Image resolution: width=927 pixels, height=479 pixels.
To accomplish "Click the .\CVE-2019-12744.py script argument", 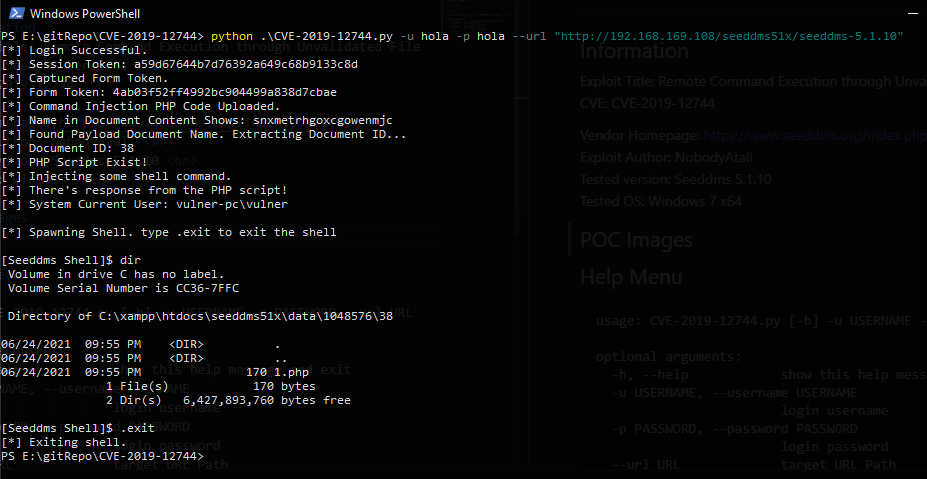I will [326, 36].
